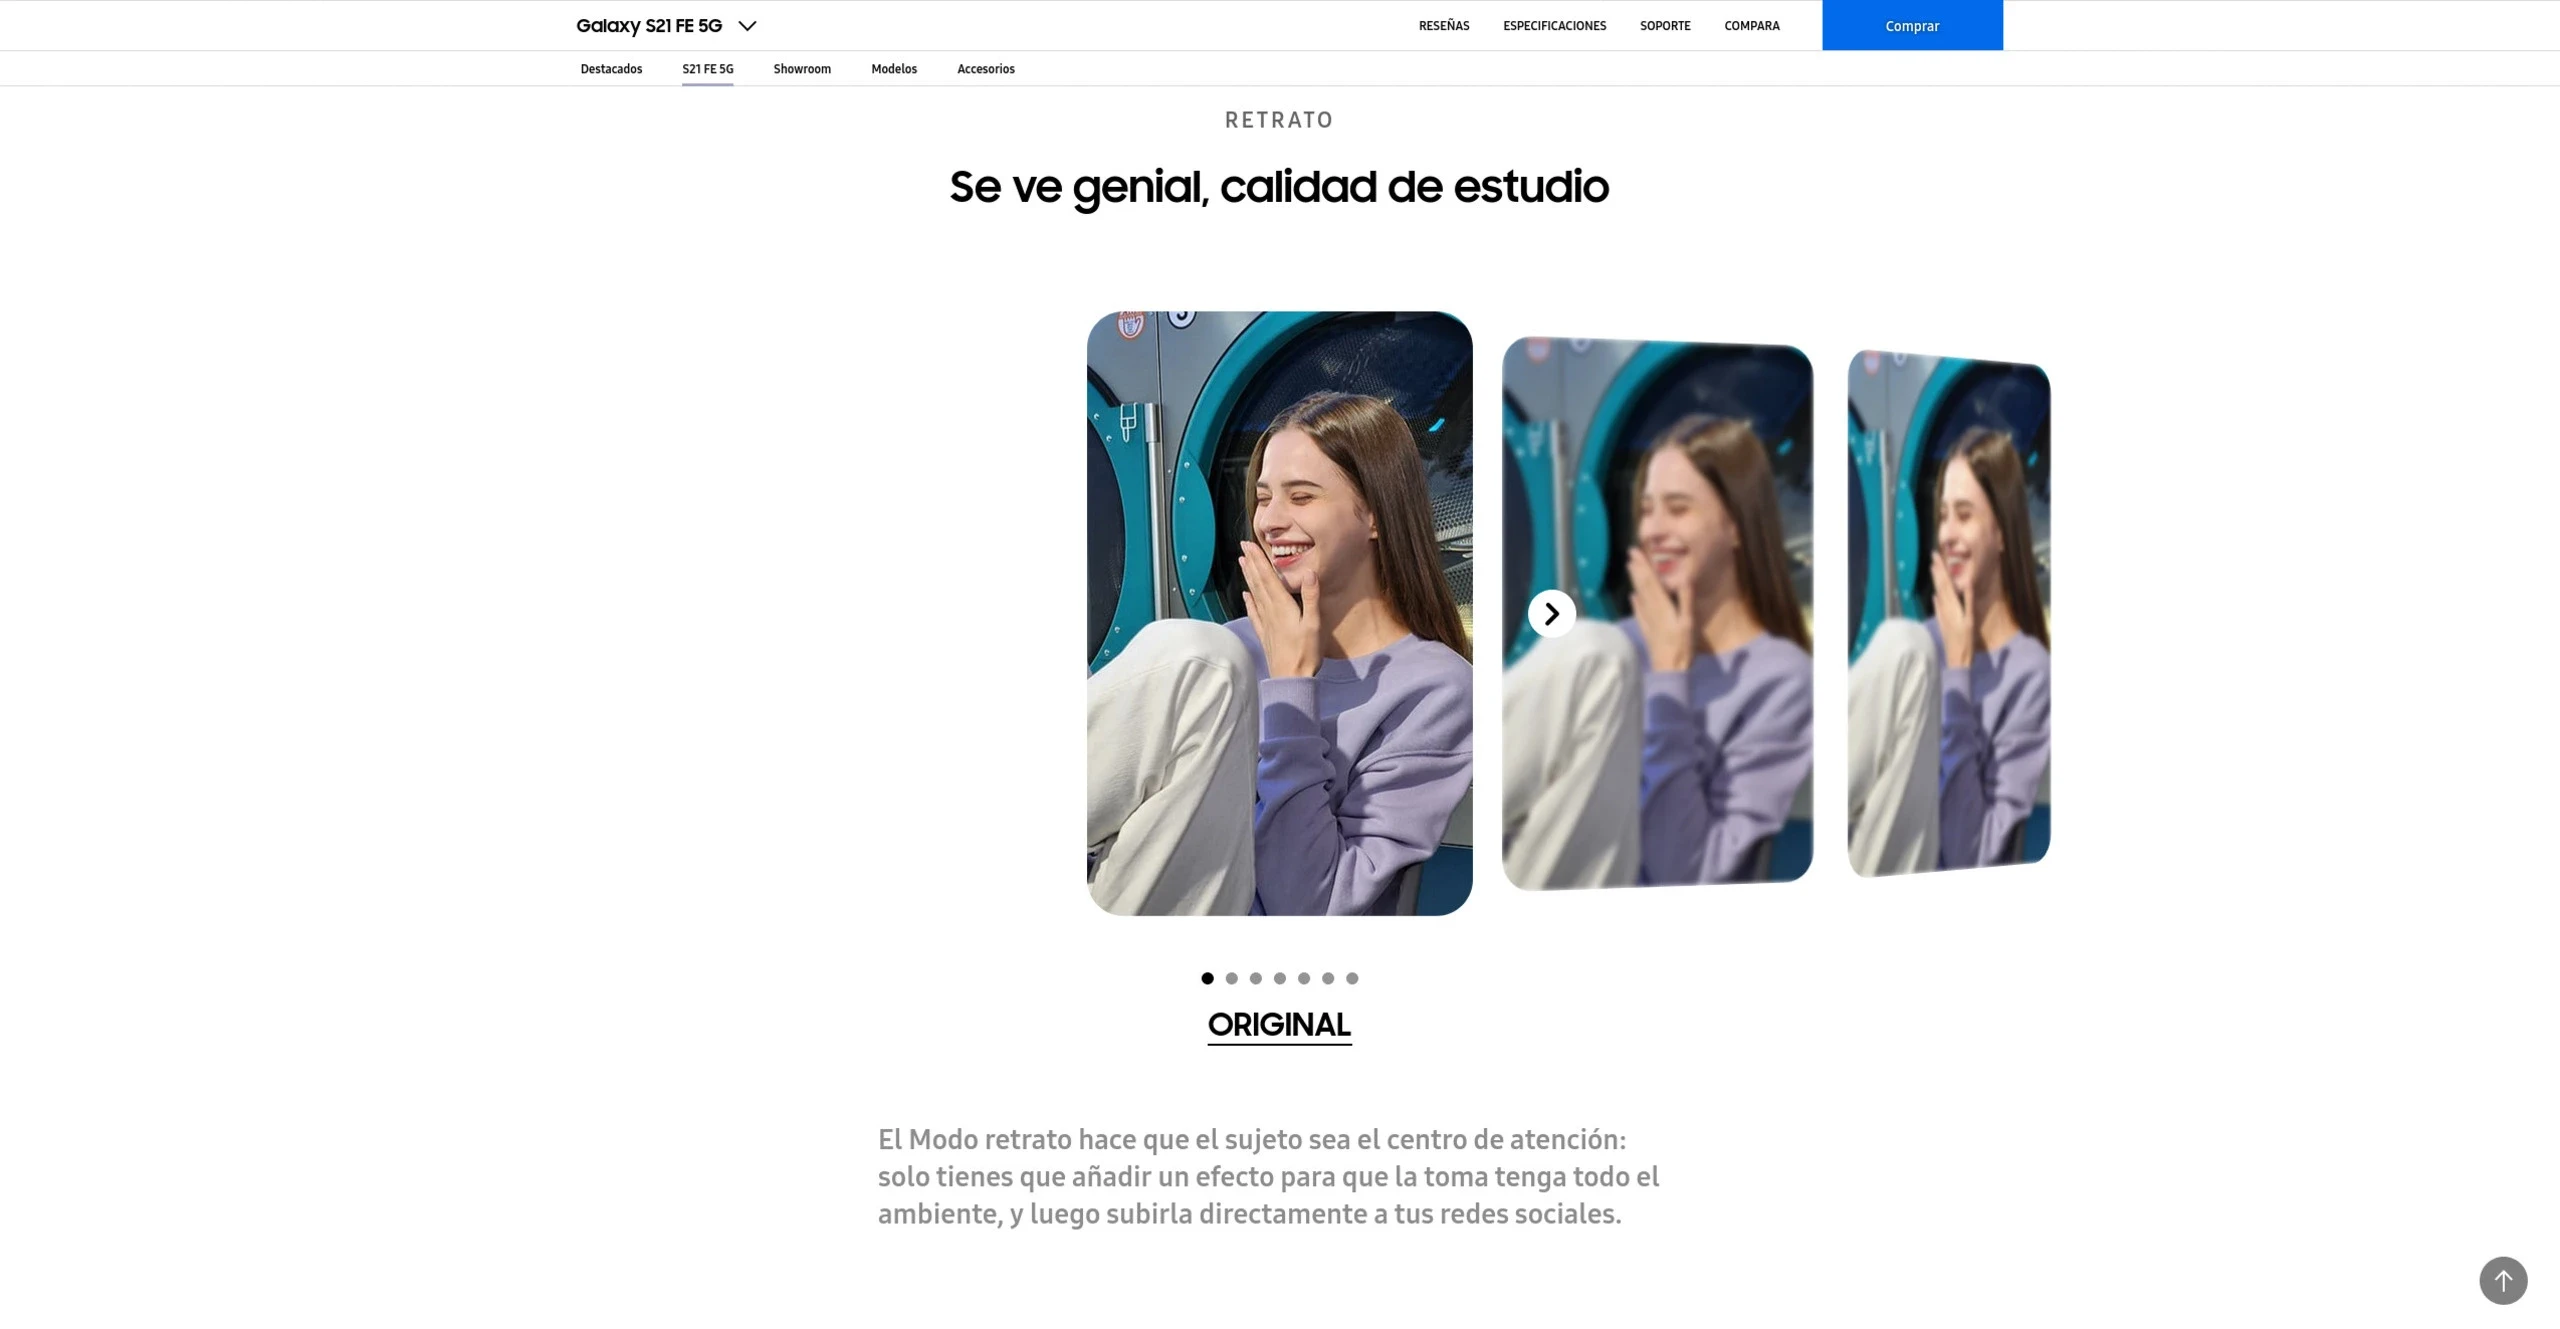Select the first carousel pagination dot
This screenshot has width=2560, height=1329.
pos(1207,978)
